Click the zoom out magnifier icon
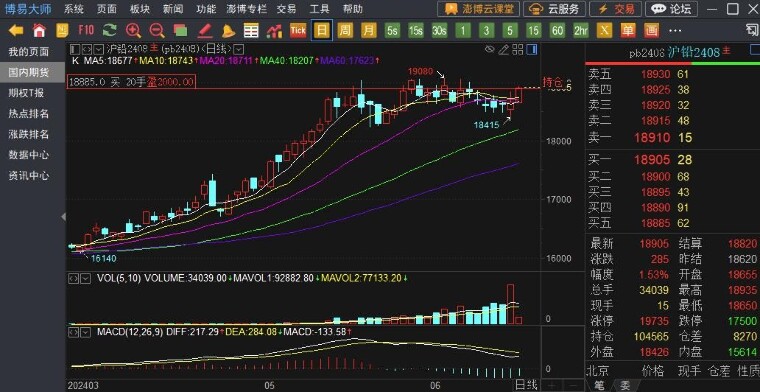This screenshot has width=760, height=392. (x=157, y=31)
